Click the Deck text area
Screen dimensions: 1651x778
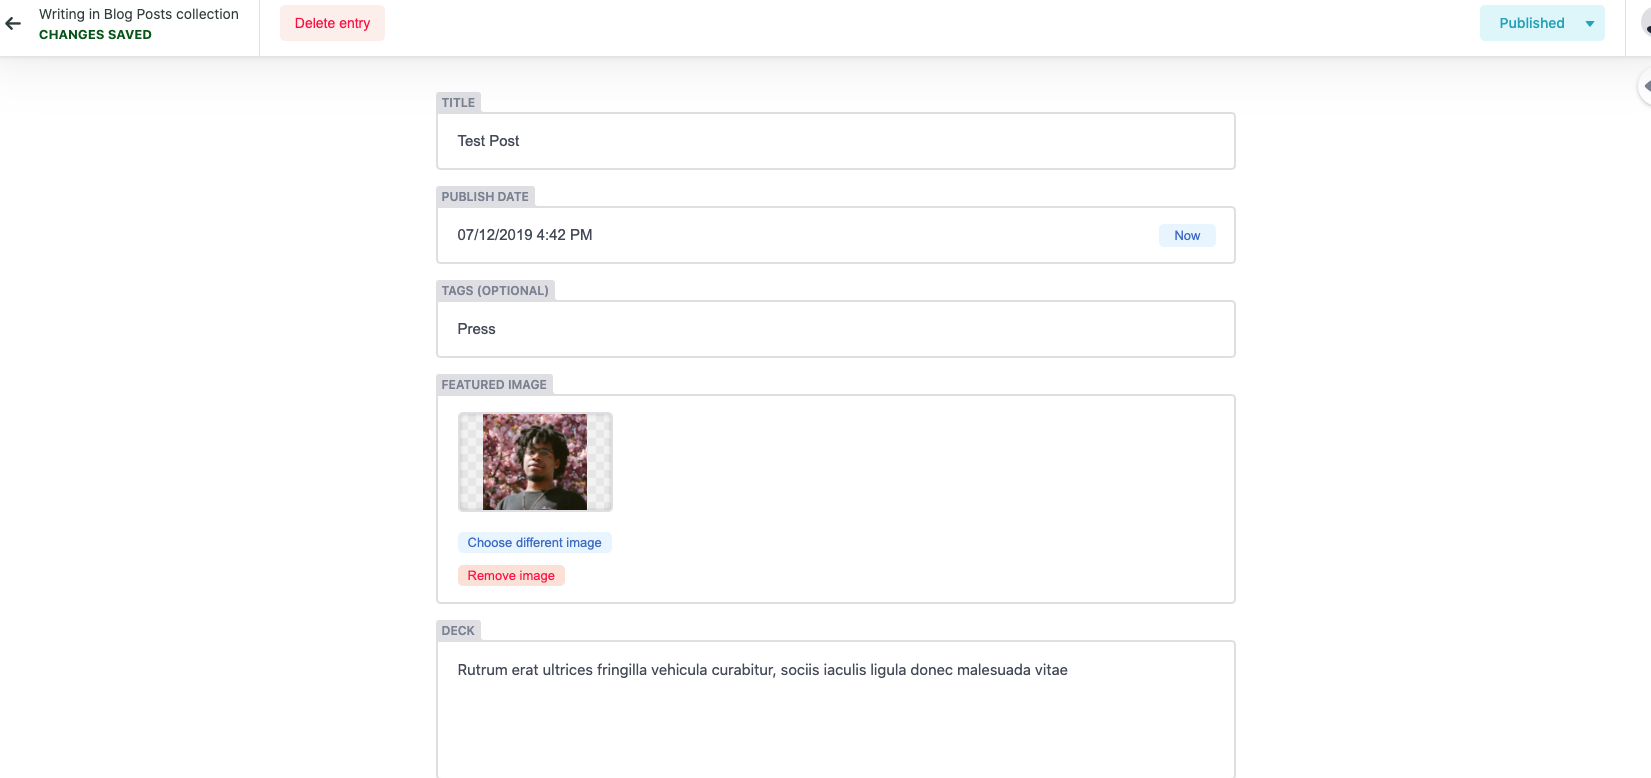[836, 709]
